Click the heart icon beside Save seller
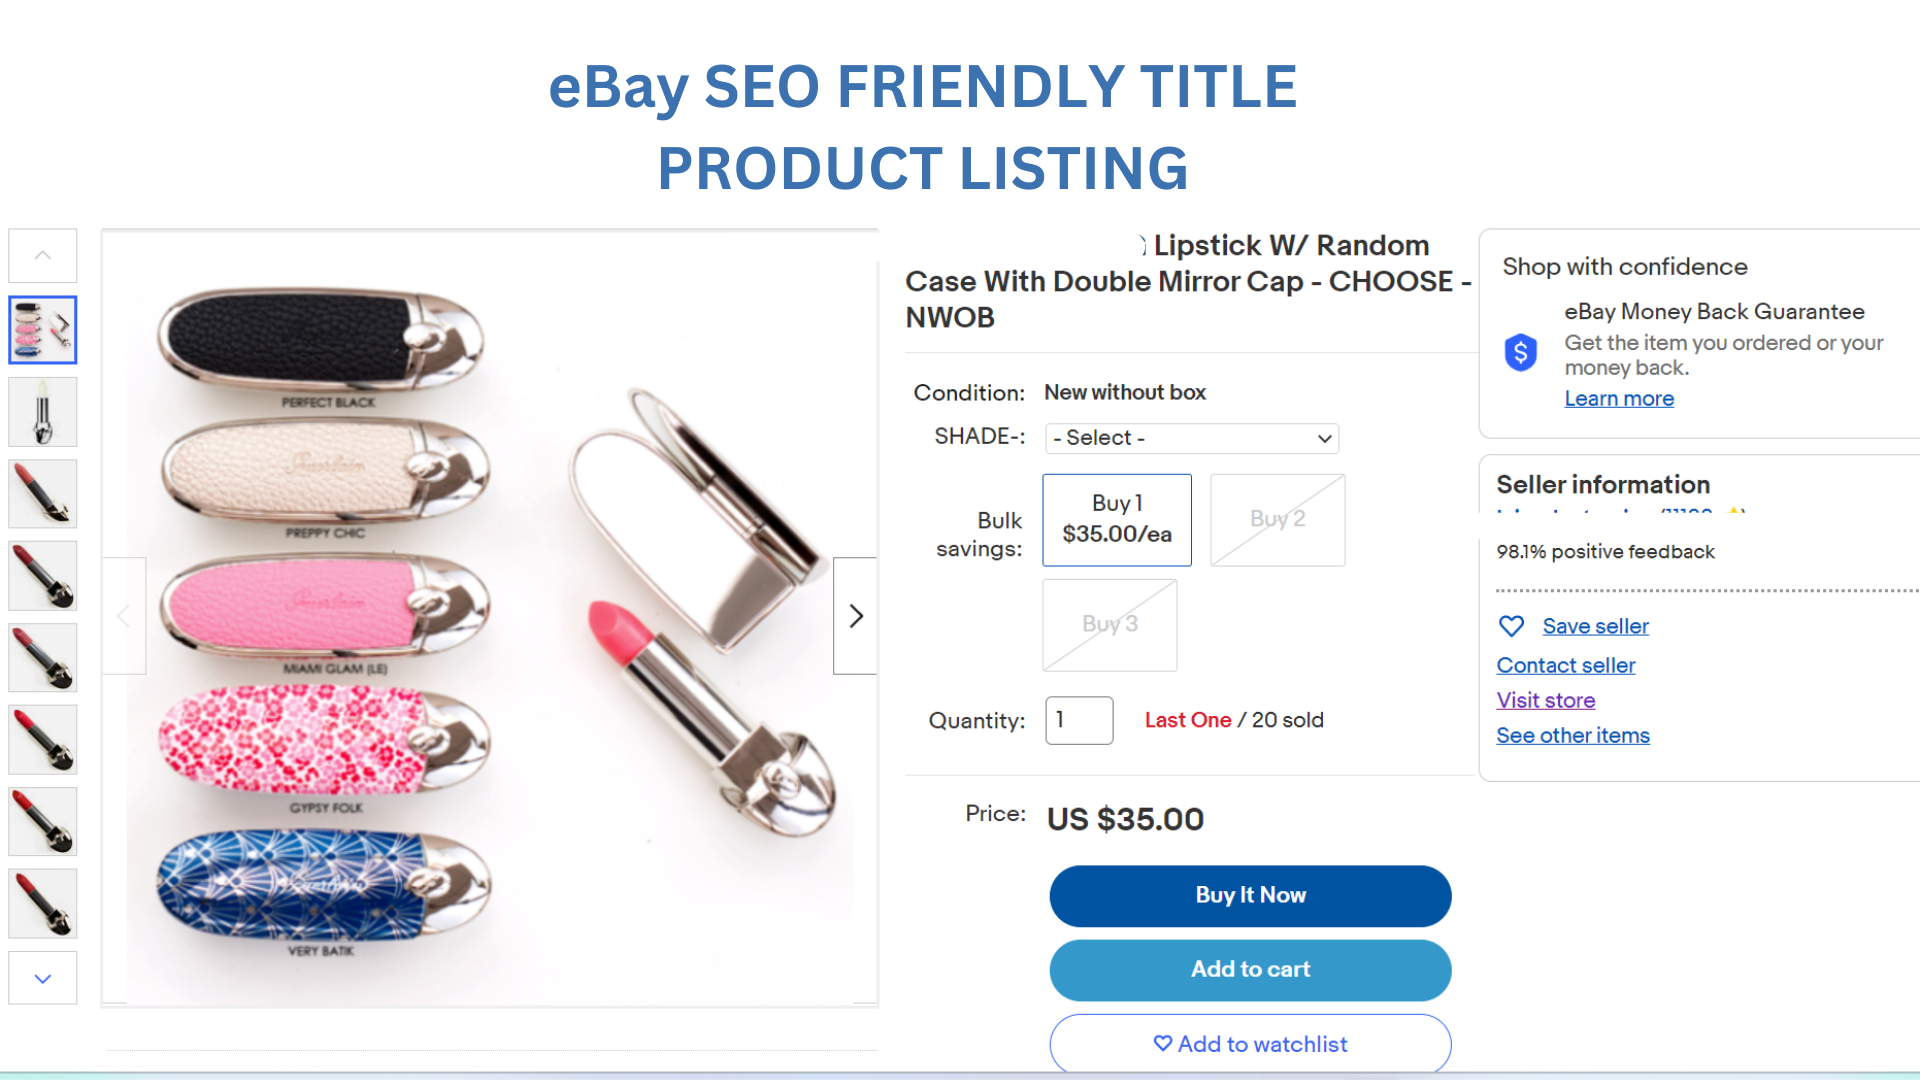This screenshot has width=1920, height=1080. 1511,626
